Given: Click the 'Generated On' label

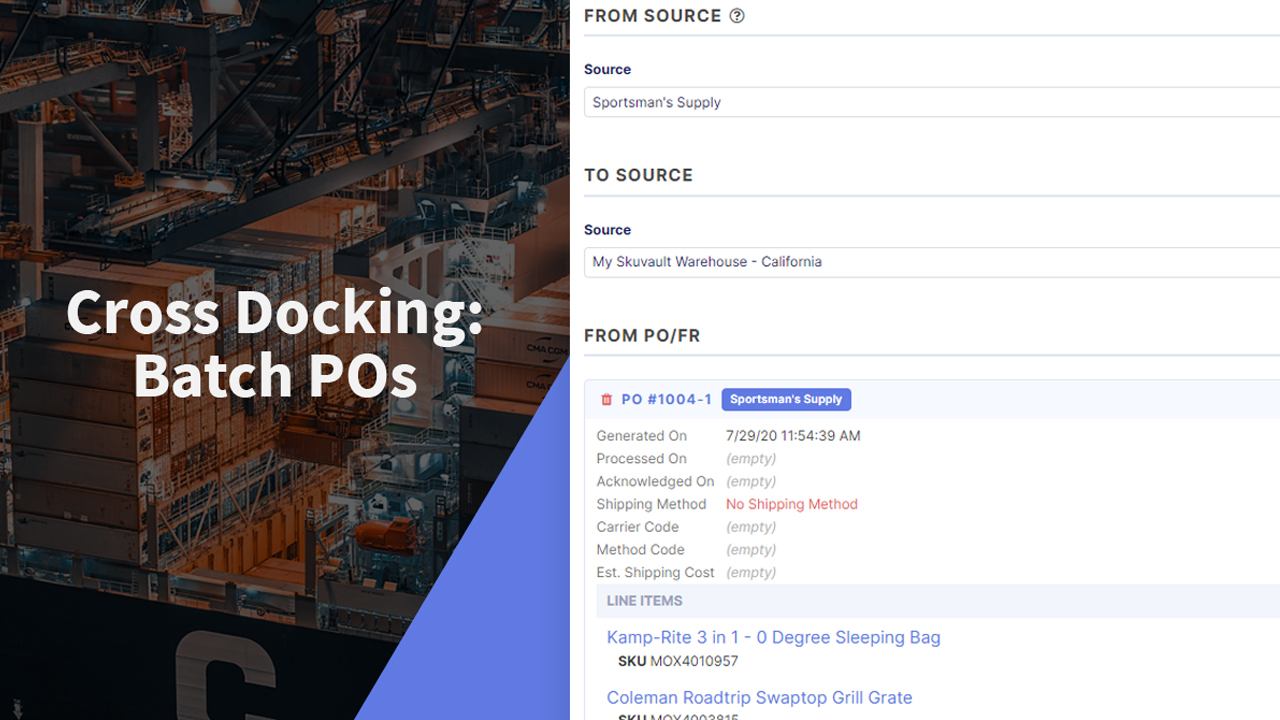Looking at the screenshot, I should 641,436.
